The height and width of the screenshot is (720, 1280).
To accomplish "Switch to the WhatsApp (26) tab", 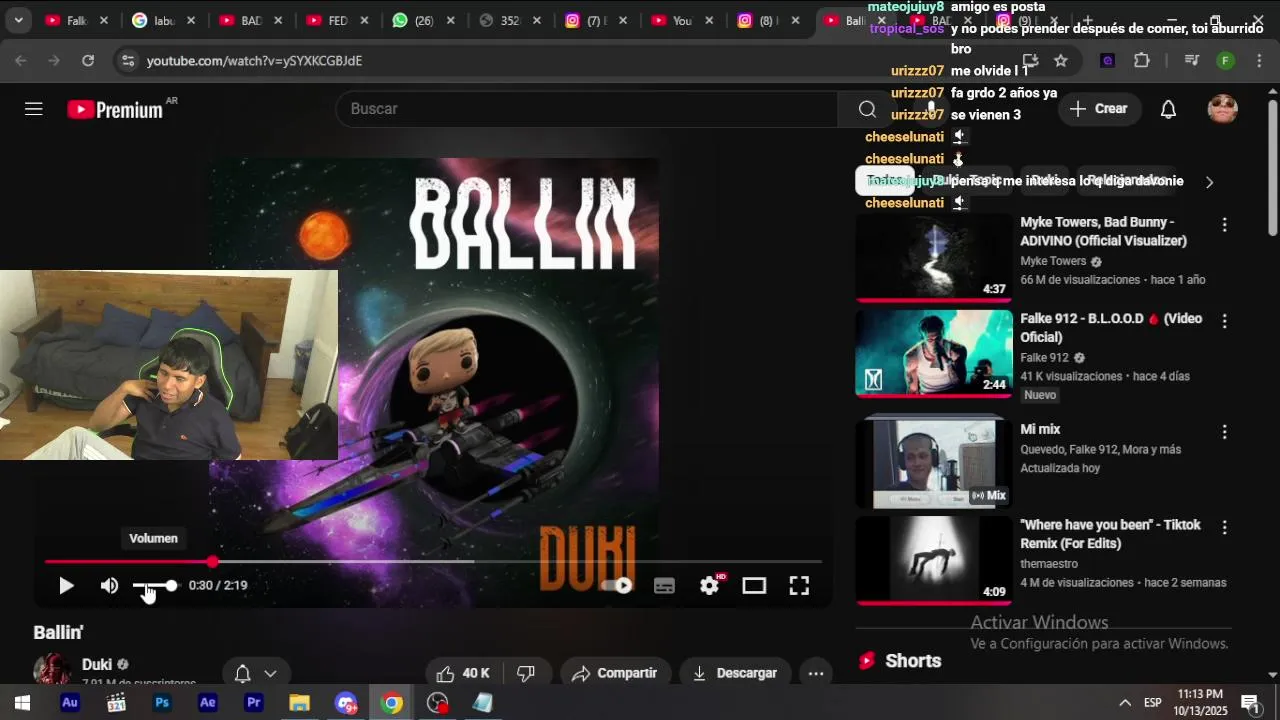I will tap(416, 20).
